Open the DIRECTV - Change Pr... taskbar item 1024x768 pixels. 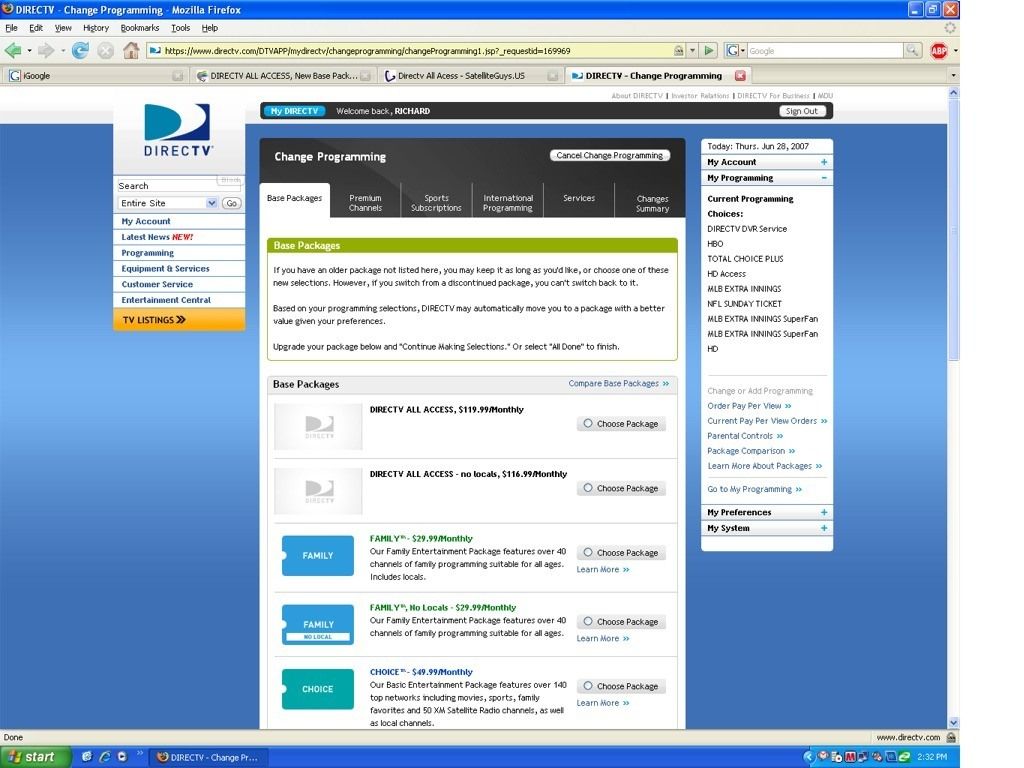click(x=209, y=758)
